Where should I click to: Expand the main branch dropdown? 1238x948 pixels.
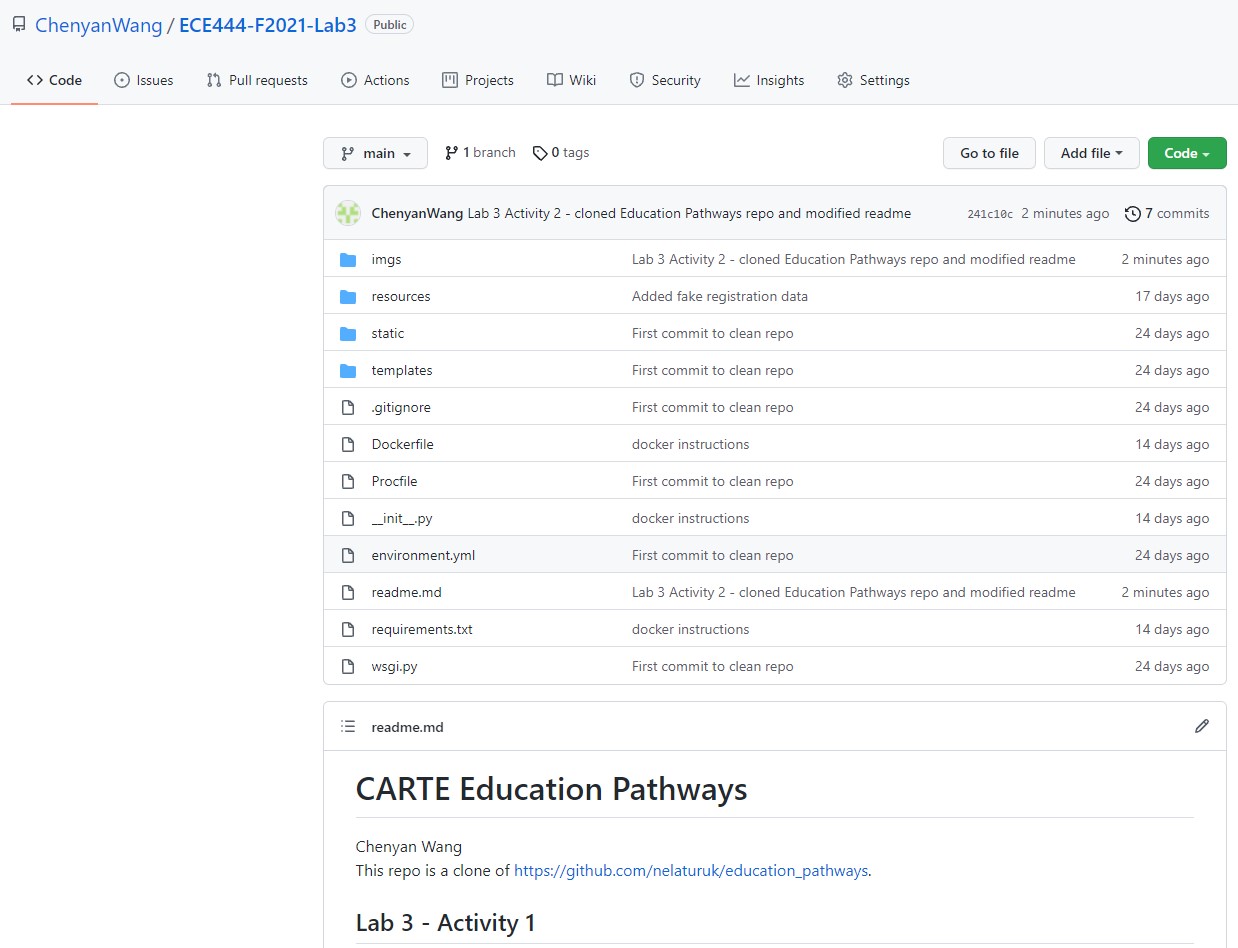(x=375, y=153)
